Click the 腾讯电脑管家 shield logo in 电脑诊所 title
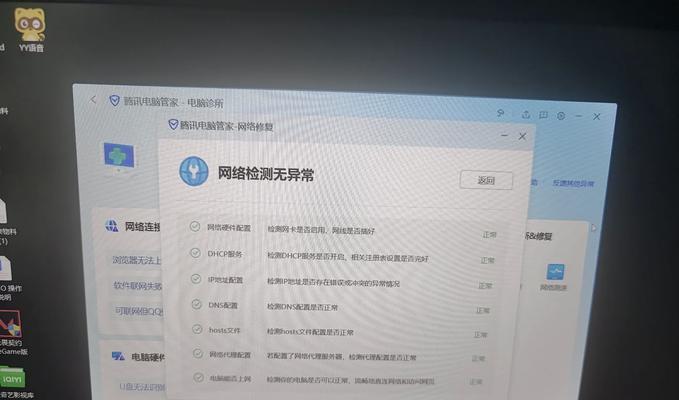Viewport: 679px width, 400px height. (114, 101)
